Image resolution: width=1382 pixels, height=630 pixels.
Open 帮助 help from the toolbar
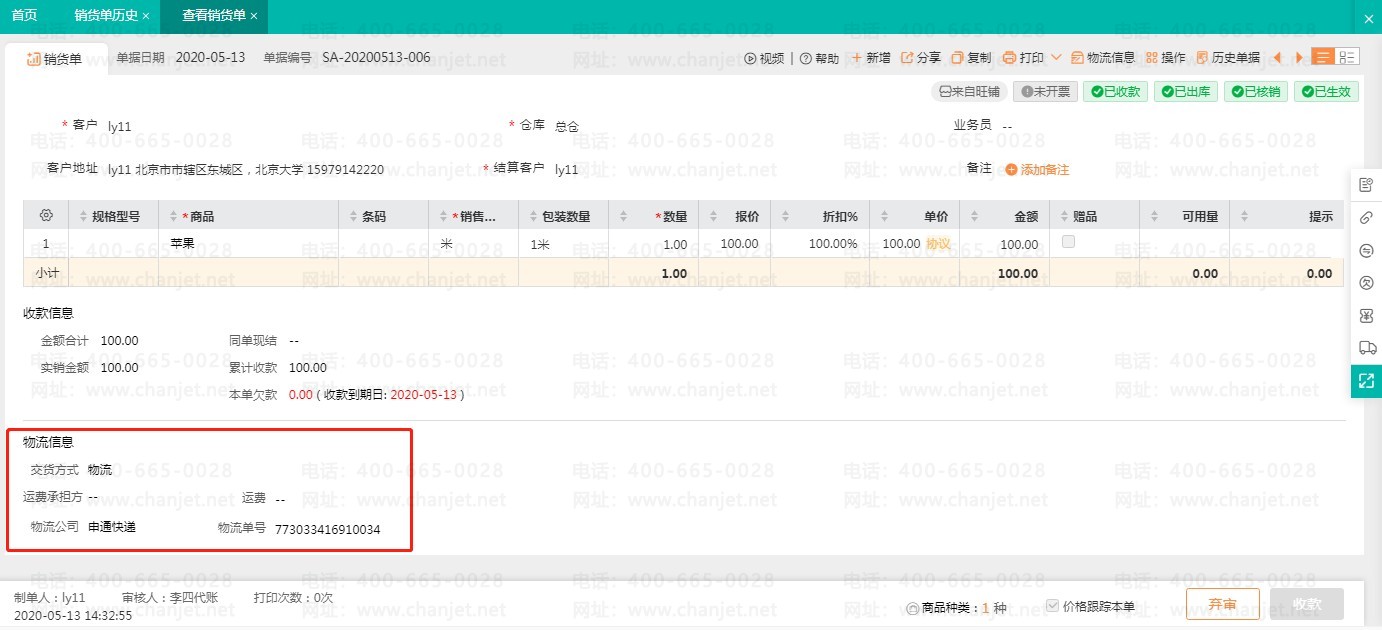pos(819,58)
